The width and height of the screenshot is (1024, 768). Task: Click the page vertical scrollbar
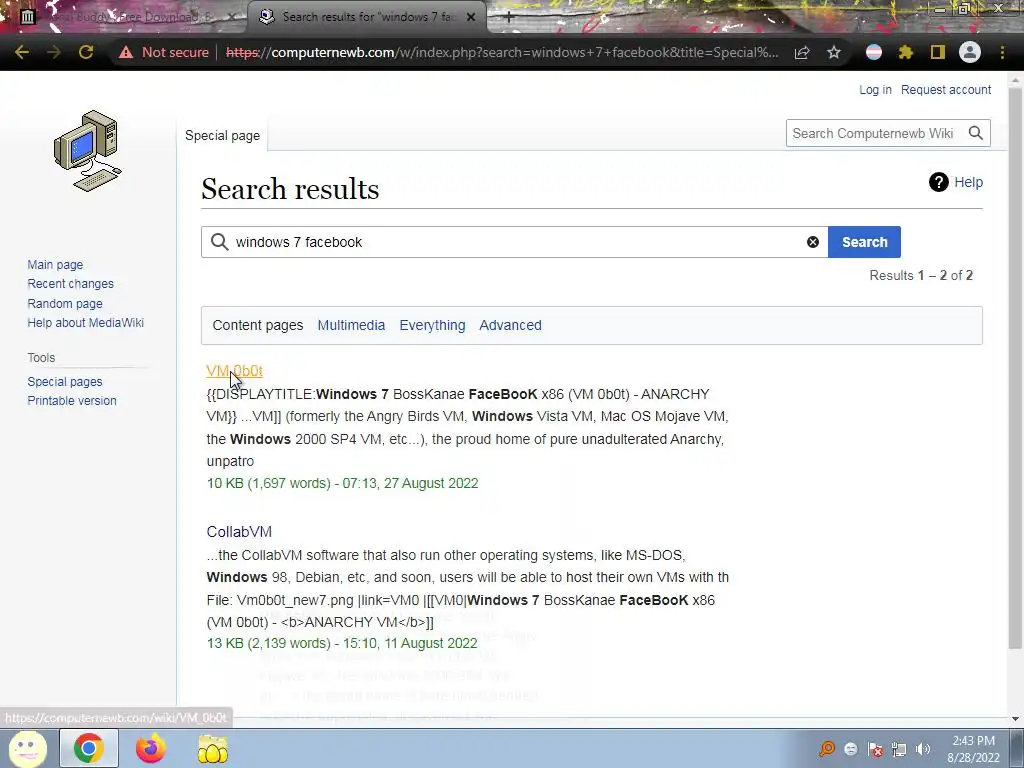(x=1014, y=366)
